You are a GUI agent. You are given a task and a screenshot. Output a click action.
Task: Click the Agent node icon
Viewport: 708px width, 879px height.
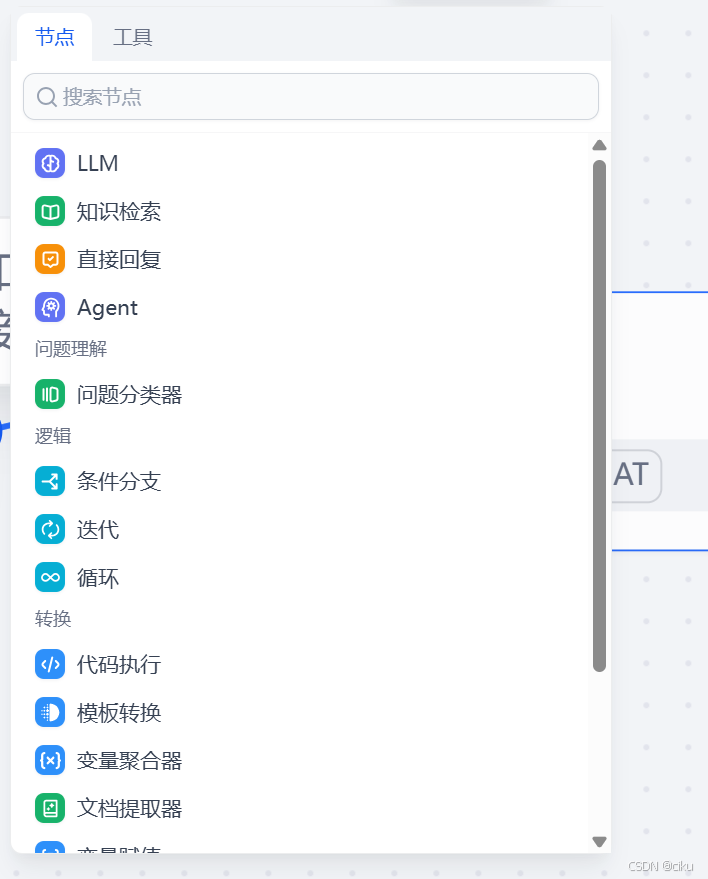click(50, 307)
